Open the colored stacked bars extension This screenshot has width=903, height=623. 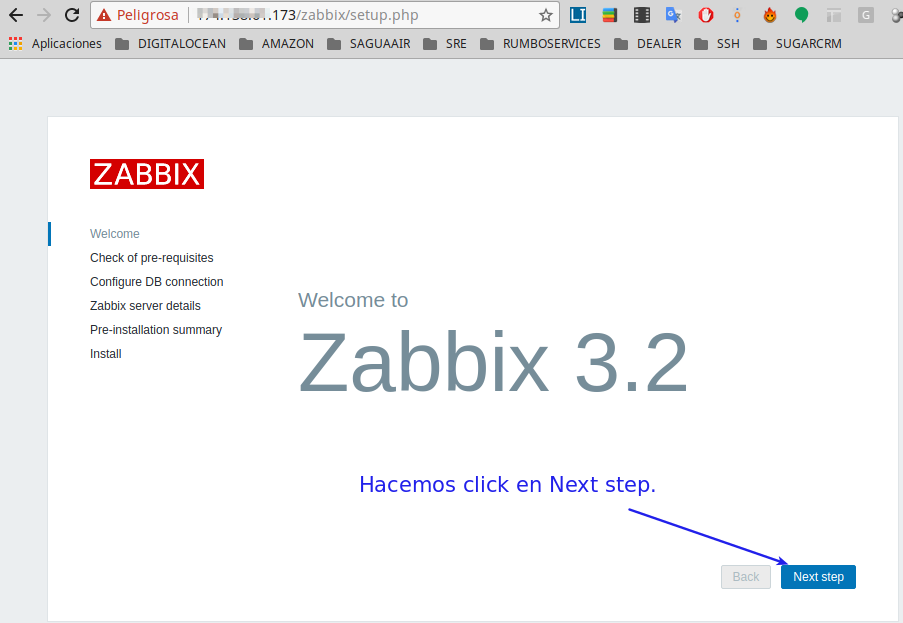click(610, 15)
